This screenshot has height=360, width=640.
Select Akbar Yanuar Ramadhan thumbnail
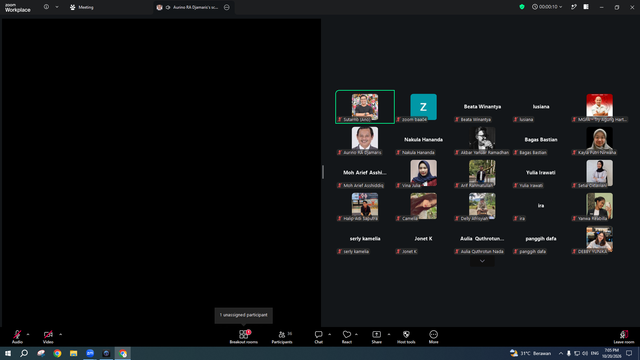pyautogui.click(x=482, y=140)
